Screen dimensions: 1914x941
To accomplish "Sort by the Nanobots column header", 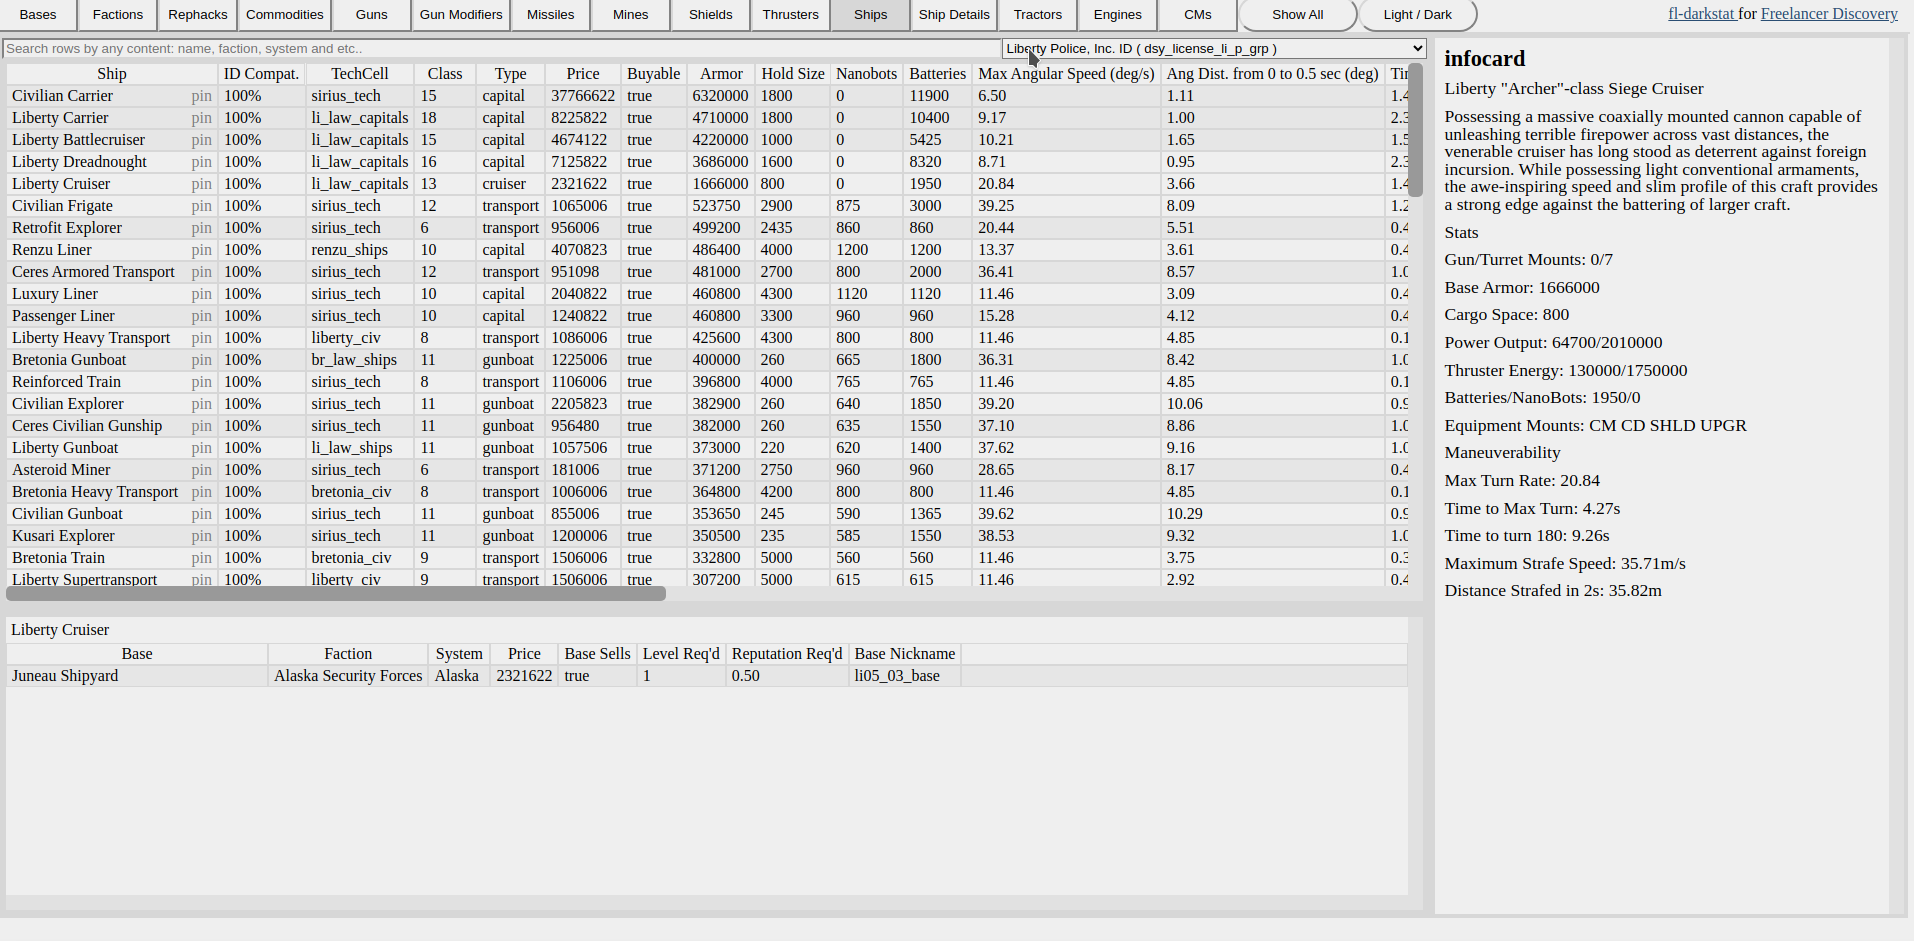I will [x=866, y=74].
